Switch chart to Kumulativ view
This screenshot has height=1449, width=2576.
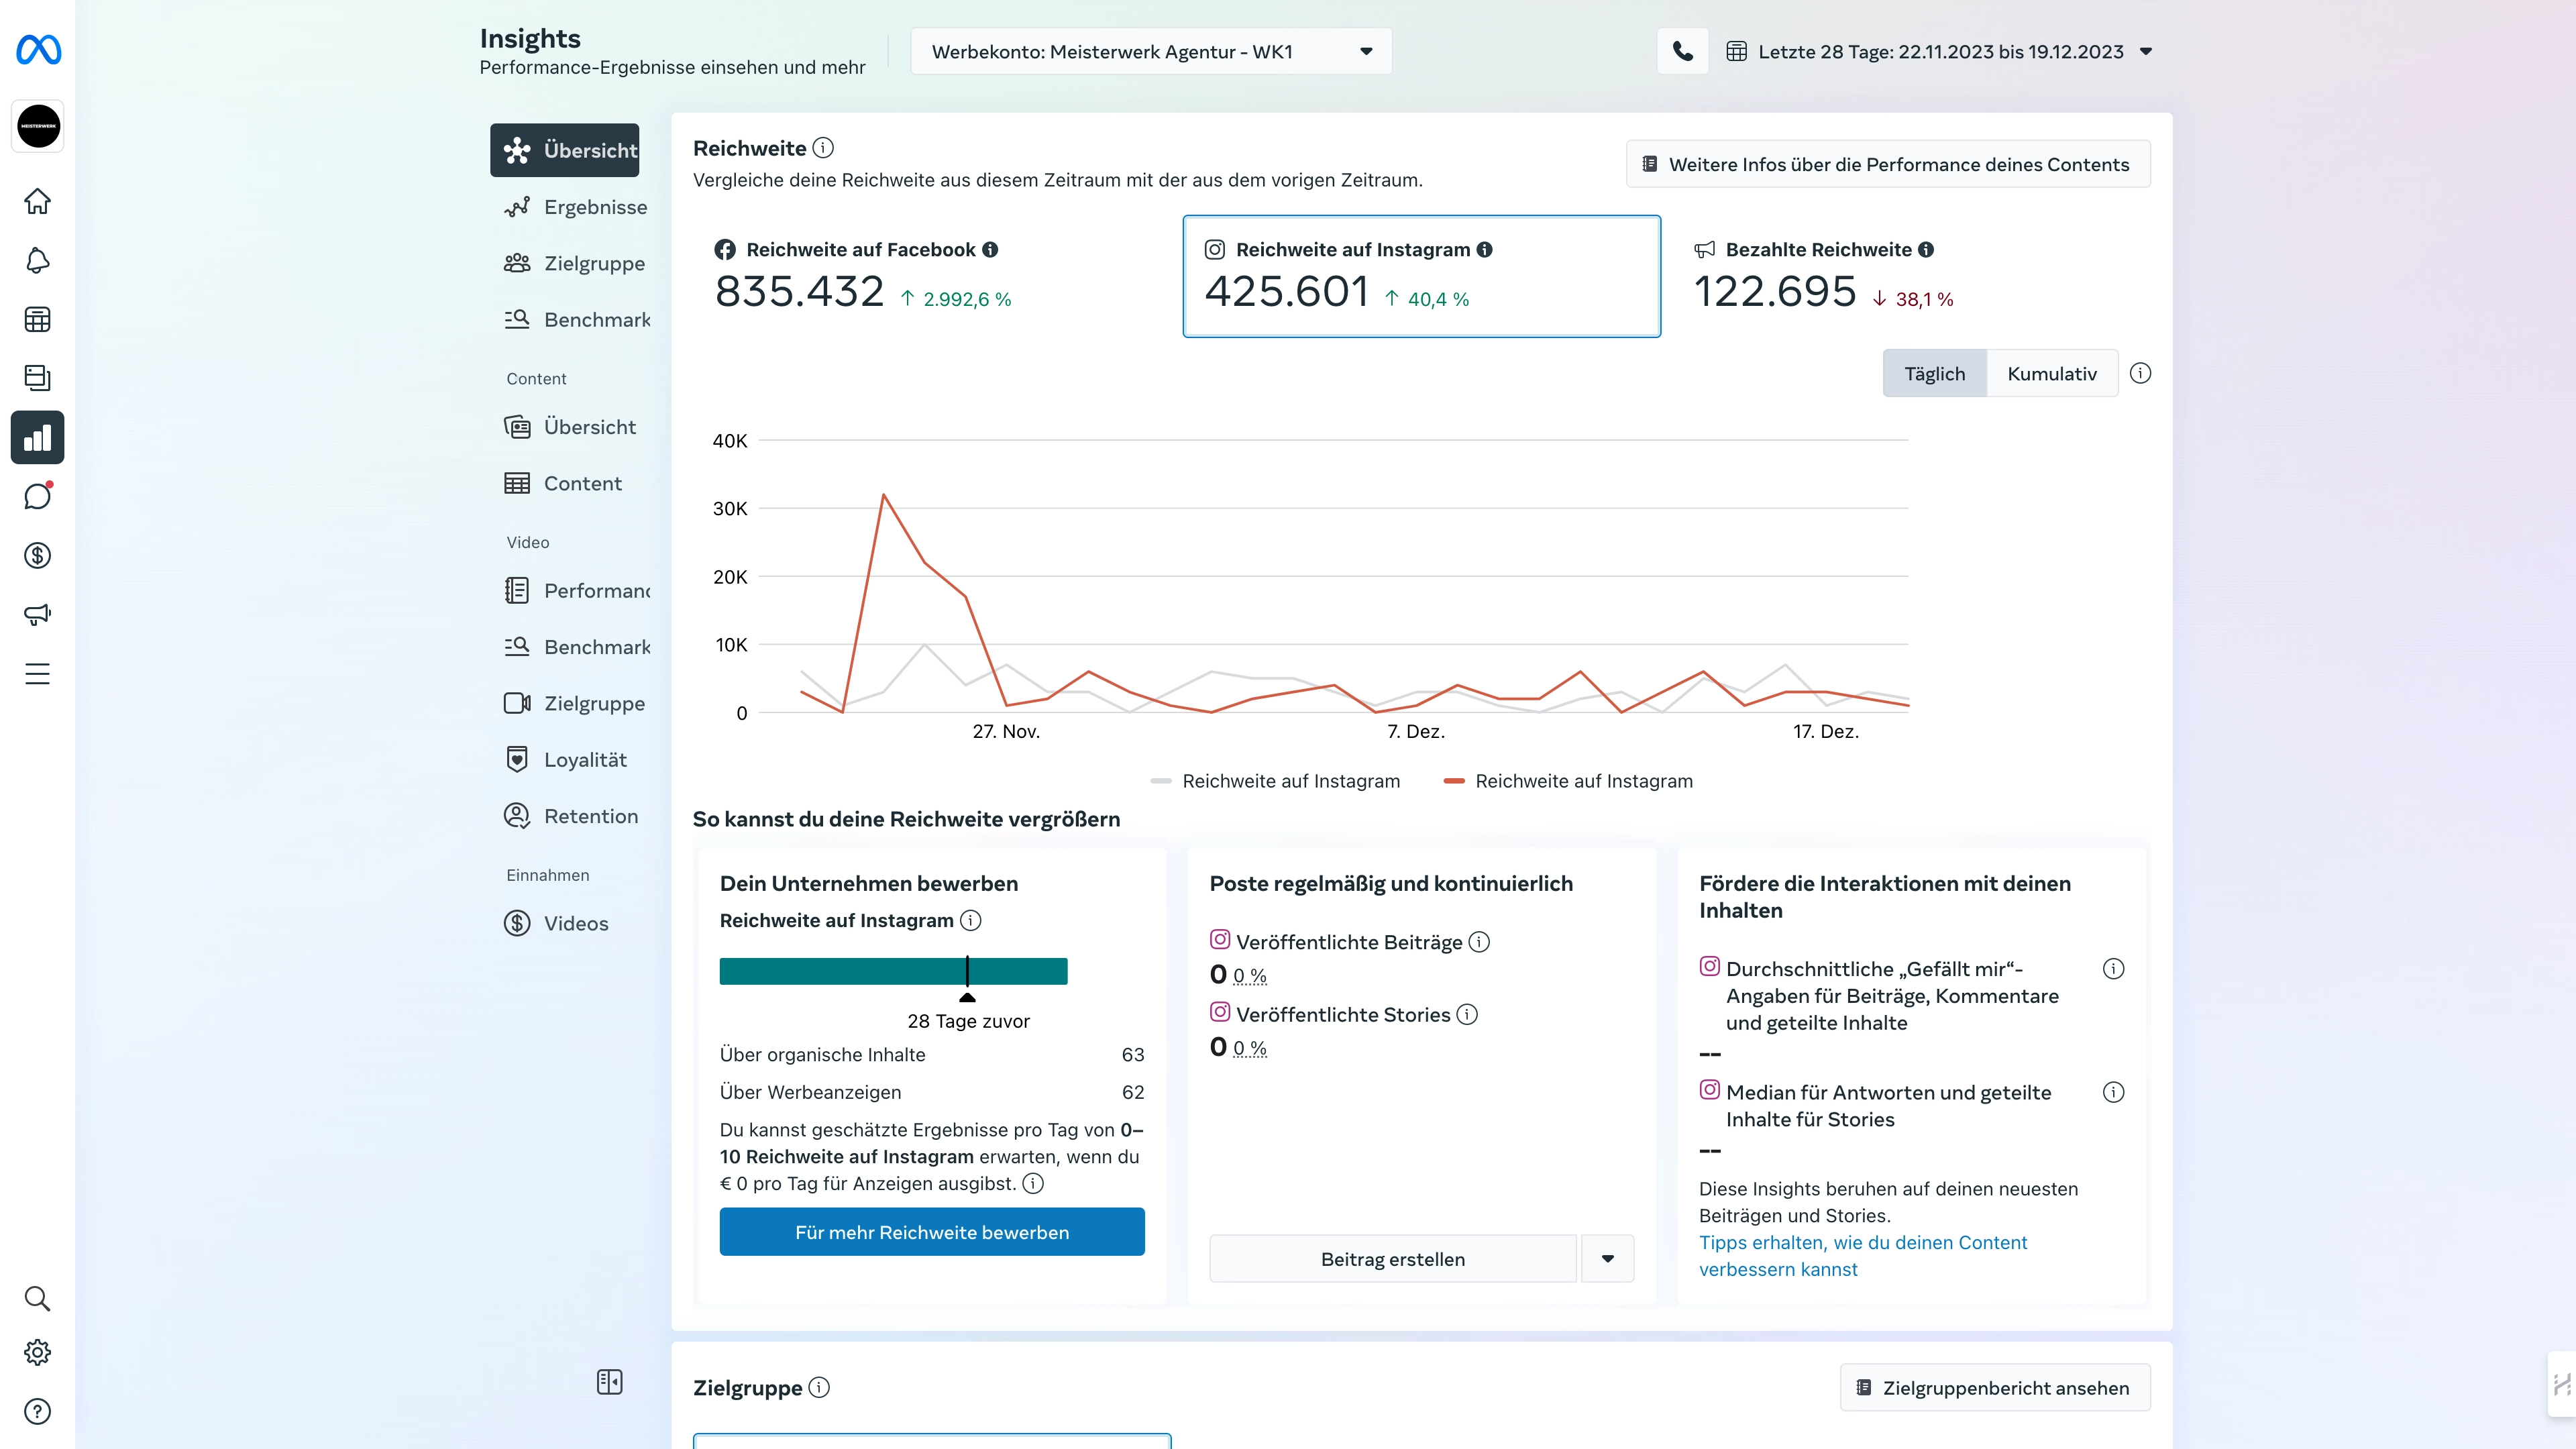(2052, 373)
